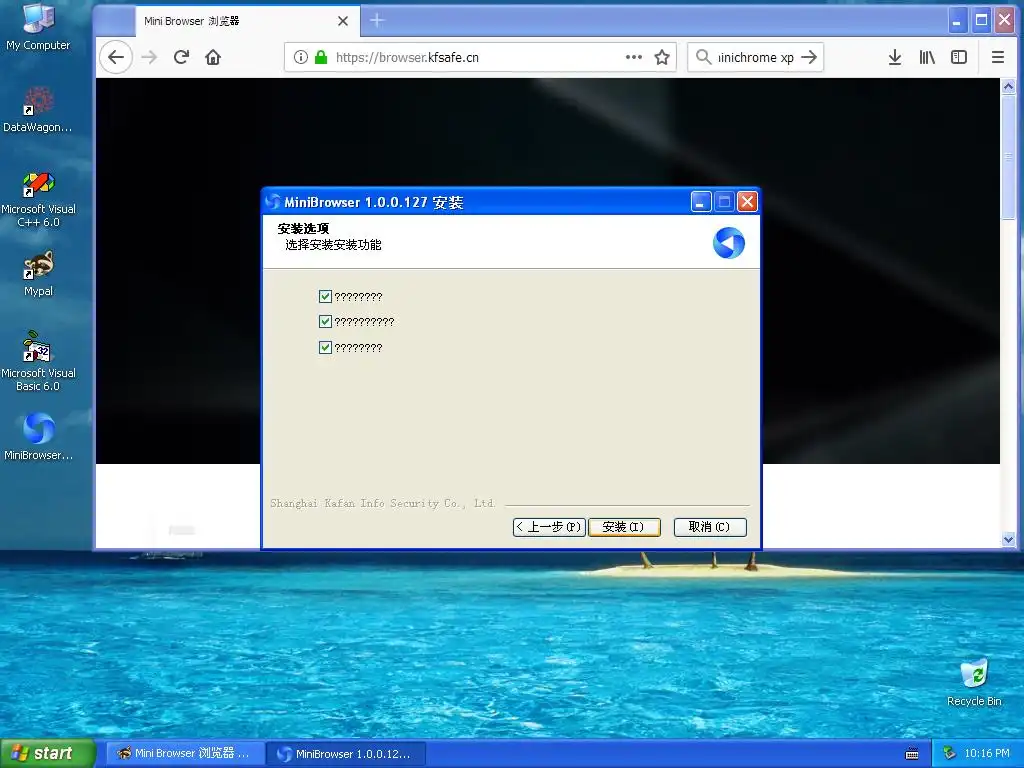Click the browser page scrollbar down arrow
Viewport: 1024px width, 768px height.
[x=1008, y=539]
